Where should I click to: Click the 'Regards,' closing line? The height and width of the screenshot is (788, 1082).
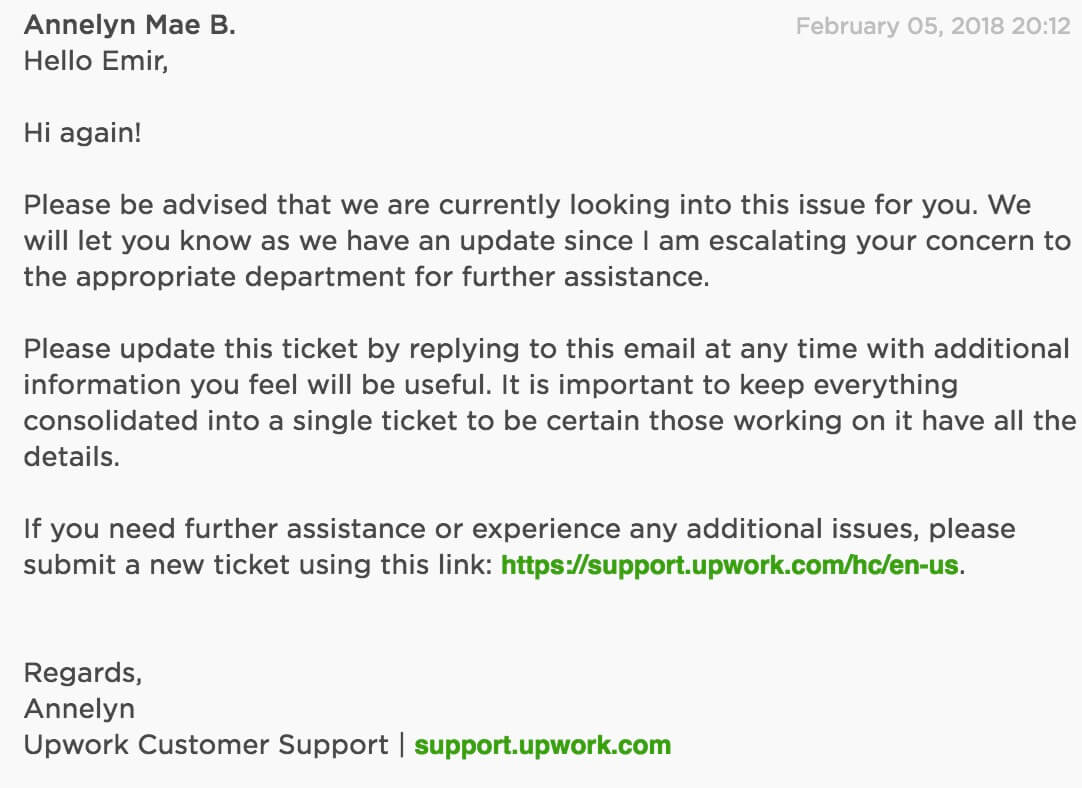click(82, 673)
